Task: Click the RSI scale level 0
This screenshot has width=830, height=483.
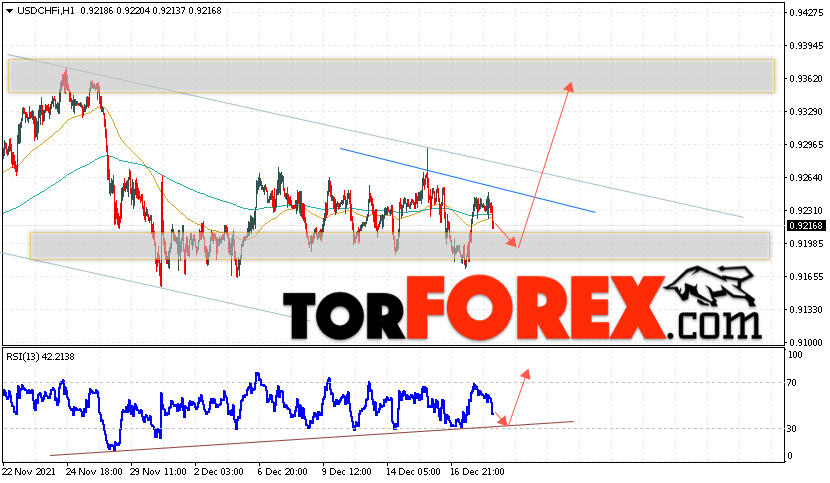Action: click(790, 455)
